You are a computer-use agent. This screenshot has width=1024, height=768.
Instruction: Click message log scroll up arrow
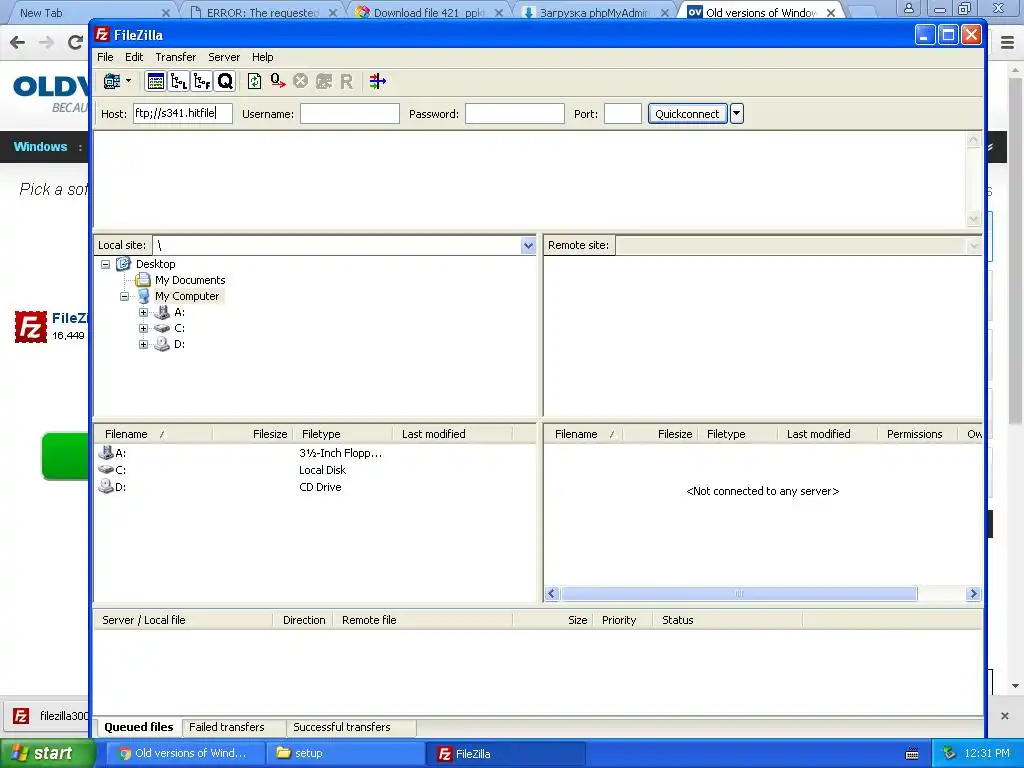pos(973,140)
